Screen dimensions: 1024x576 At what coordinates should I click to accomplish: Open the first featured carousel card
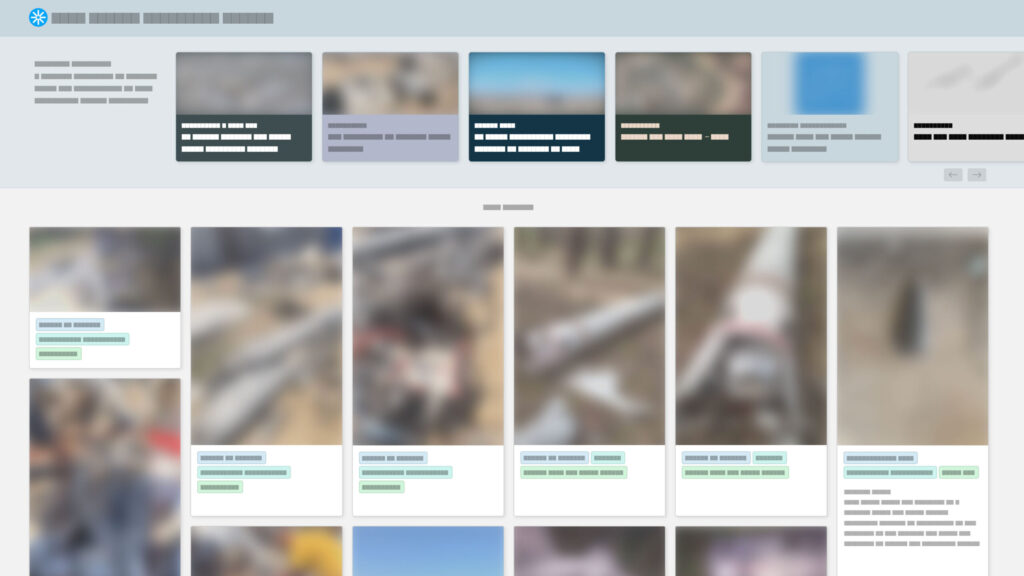coord(244,106)
